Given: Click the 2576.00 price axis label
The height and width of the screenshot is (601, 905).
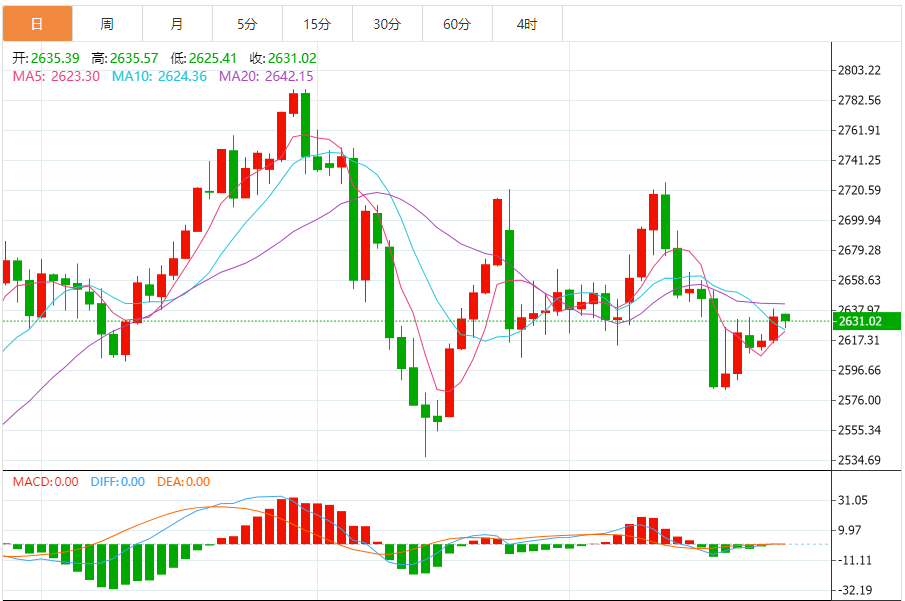Looking at the screenshot, I should coord(859,401).
